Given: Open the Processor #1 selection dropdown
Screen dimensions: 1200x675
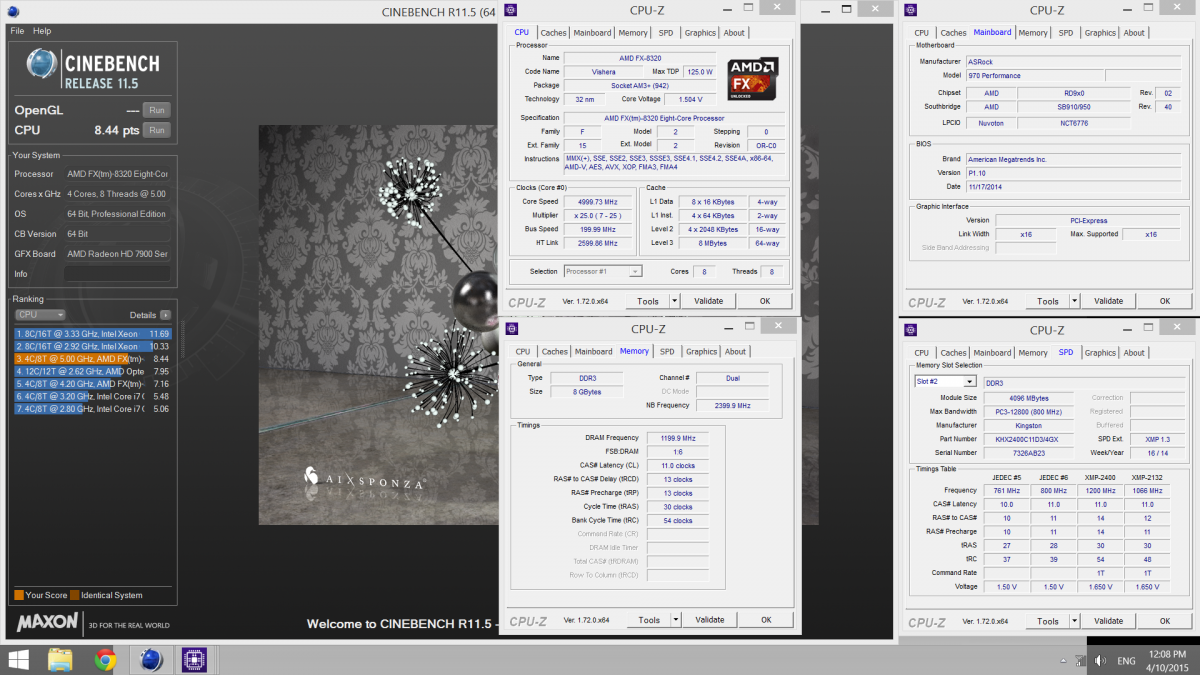Looking at the screenshot, I should click(634, 271).
